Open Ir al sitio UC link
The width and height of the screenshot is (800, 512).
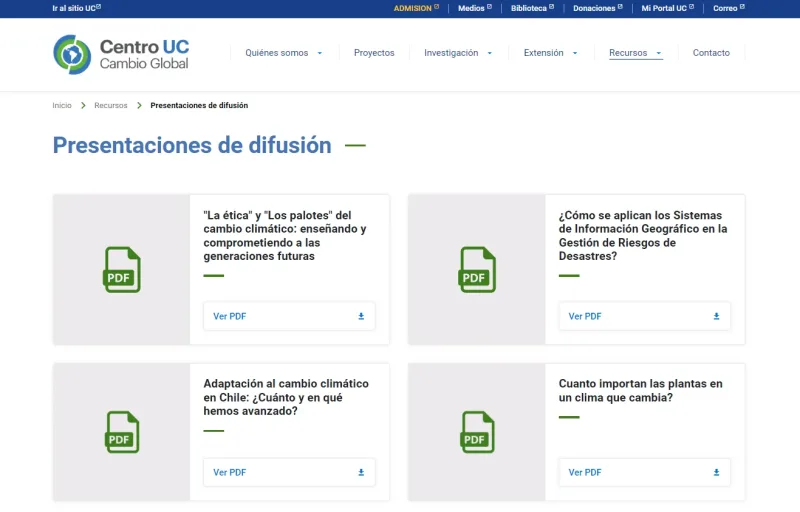point(77,8)
